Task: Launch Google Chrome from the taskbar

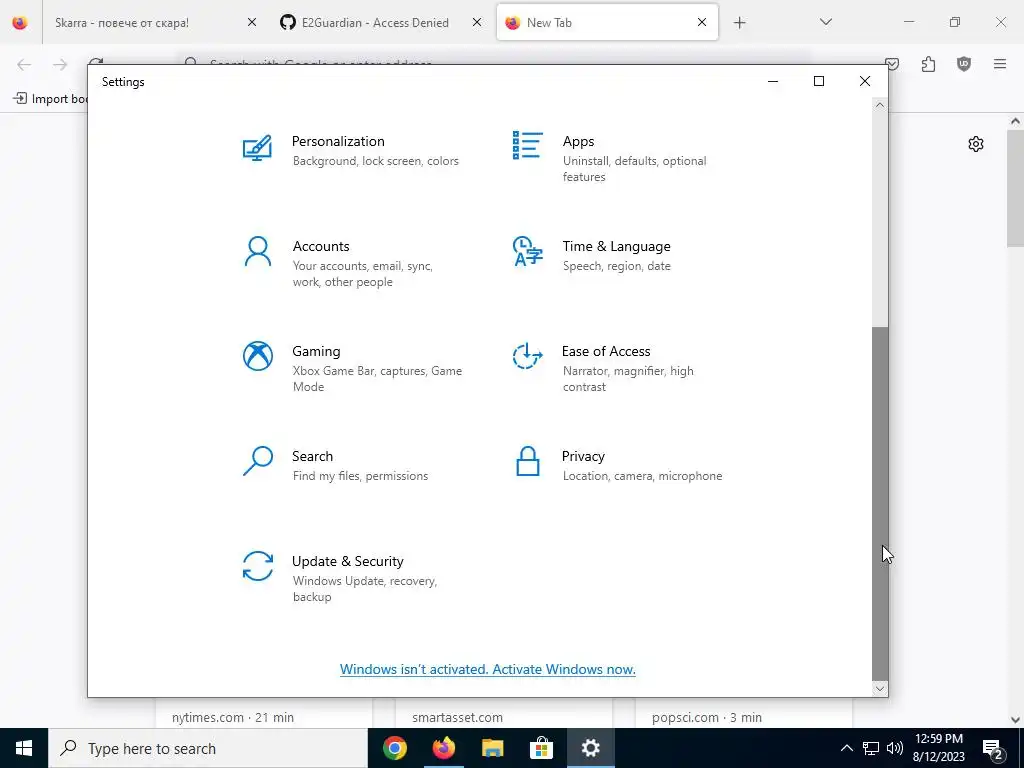Action: tap(394, 748)
